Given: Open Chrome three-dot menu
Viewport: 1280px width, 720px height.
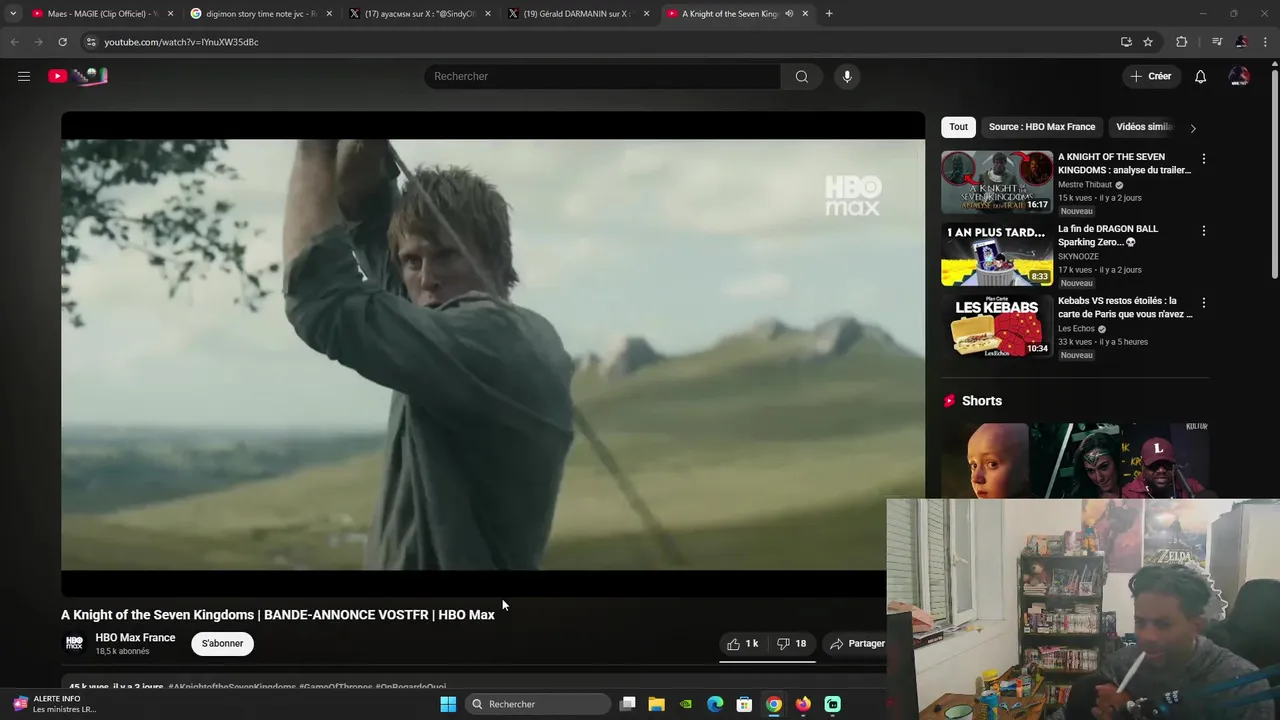Looking at the screenshot, I should [x=1266, y=42].
